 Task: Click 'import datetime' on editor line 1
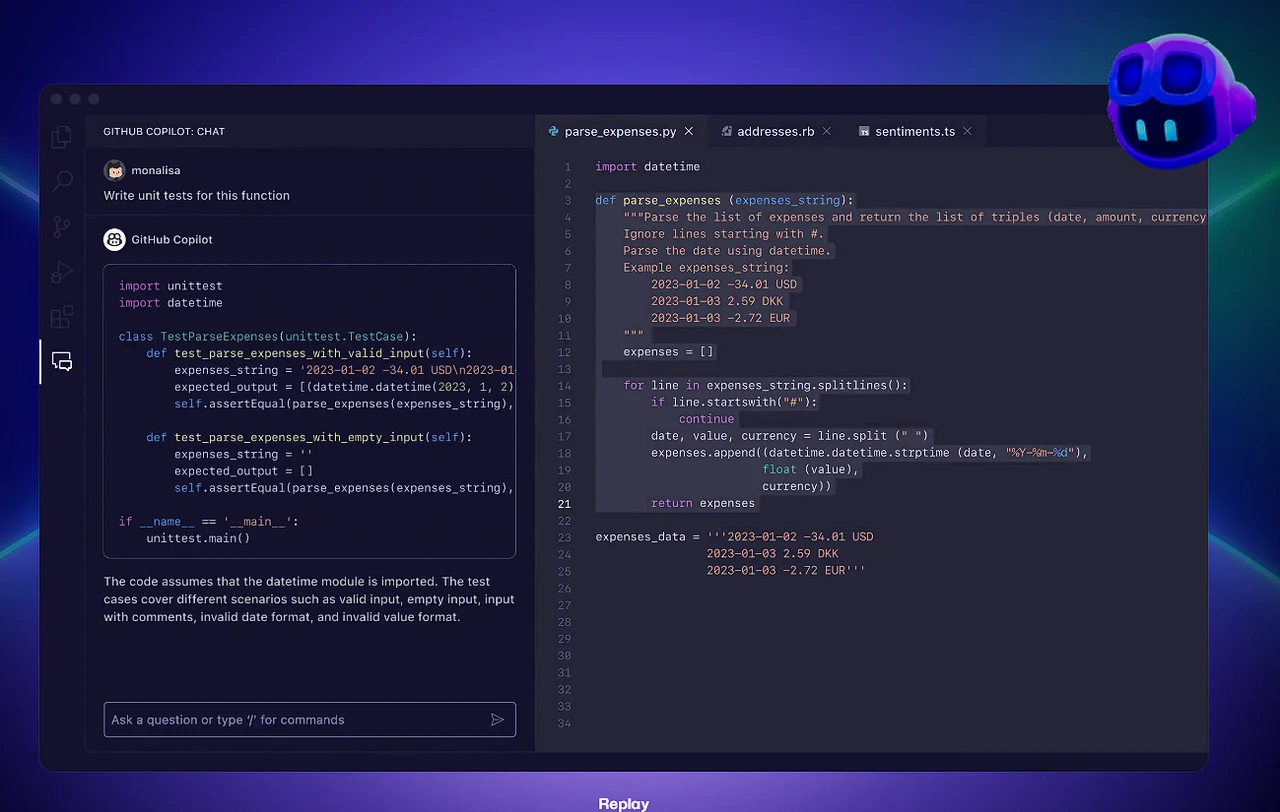click(x=648, y=167)
